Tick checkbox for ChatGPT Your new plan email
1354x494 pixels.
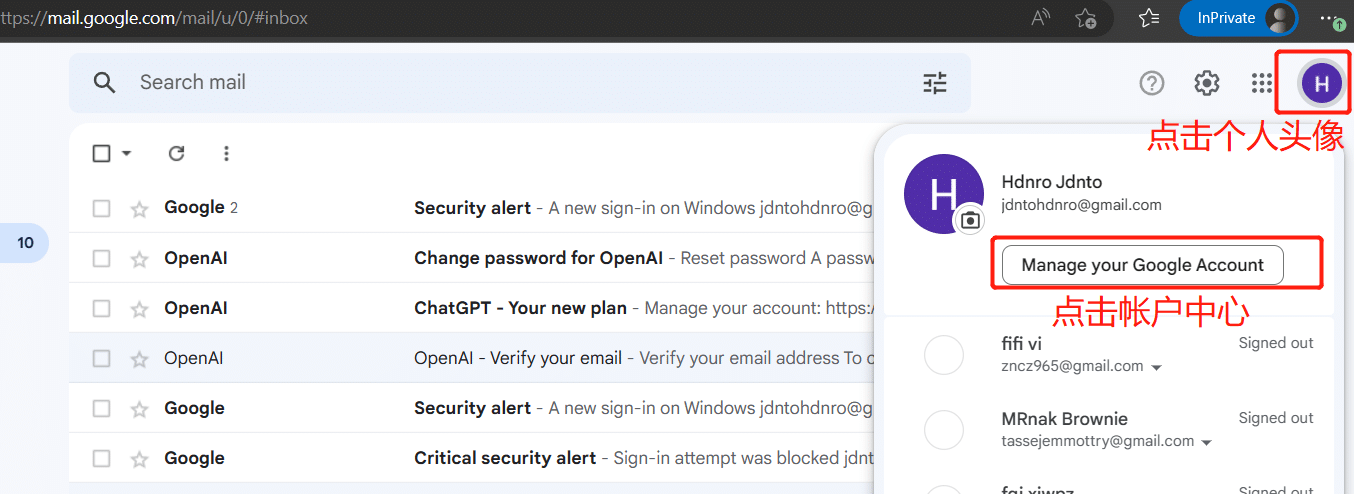[101, 308]
